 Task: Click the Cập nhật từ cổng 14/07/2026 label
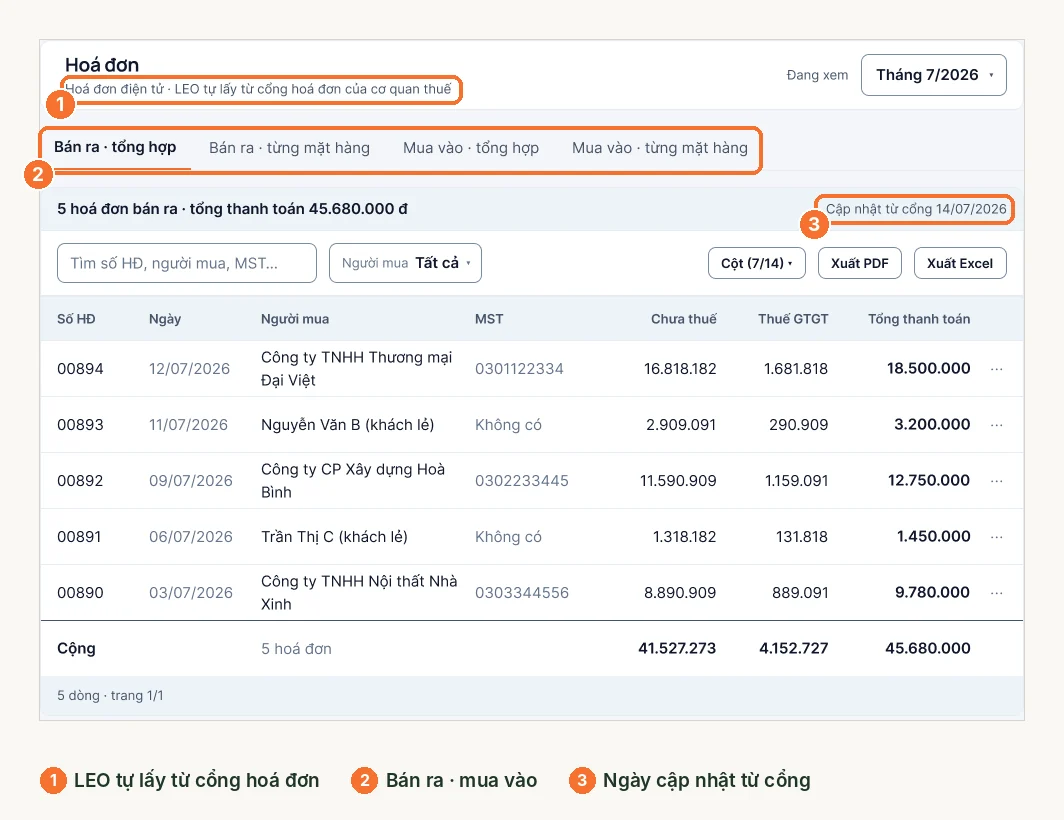[916, 209]
